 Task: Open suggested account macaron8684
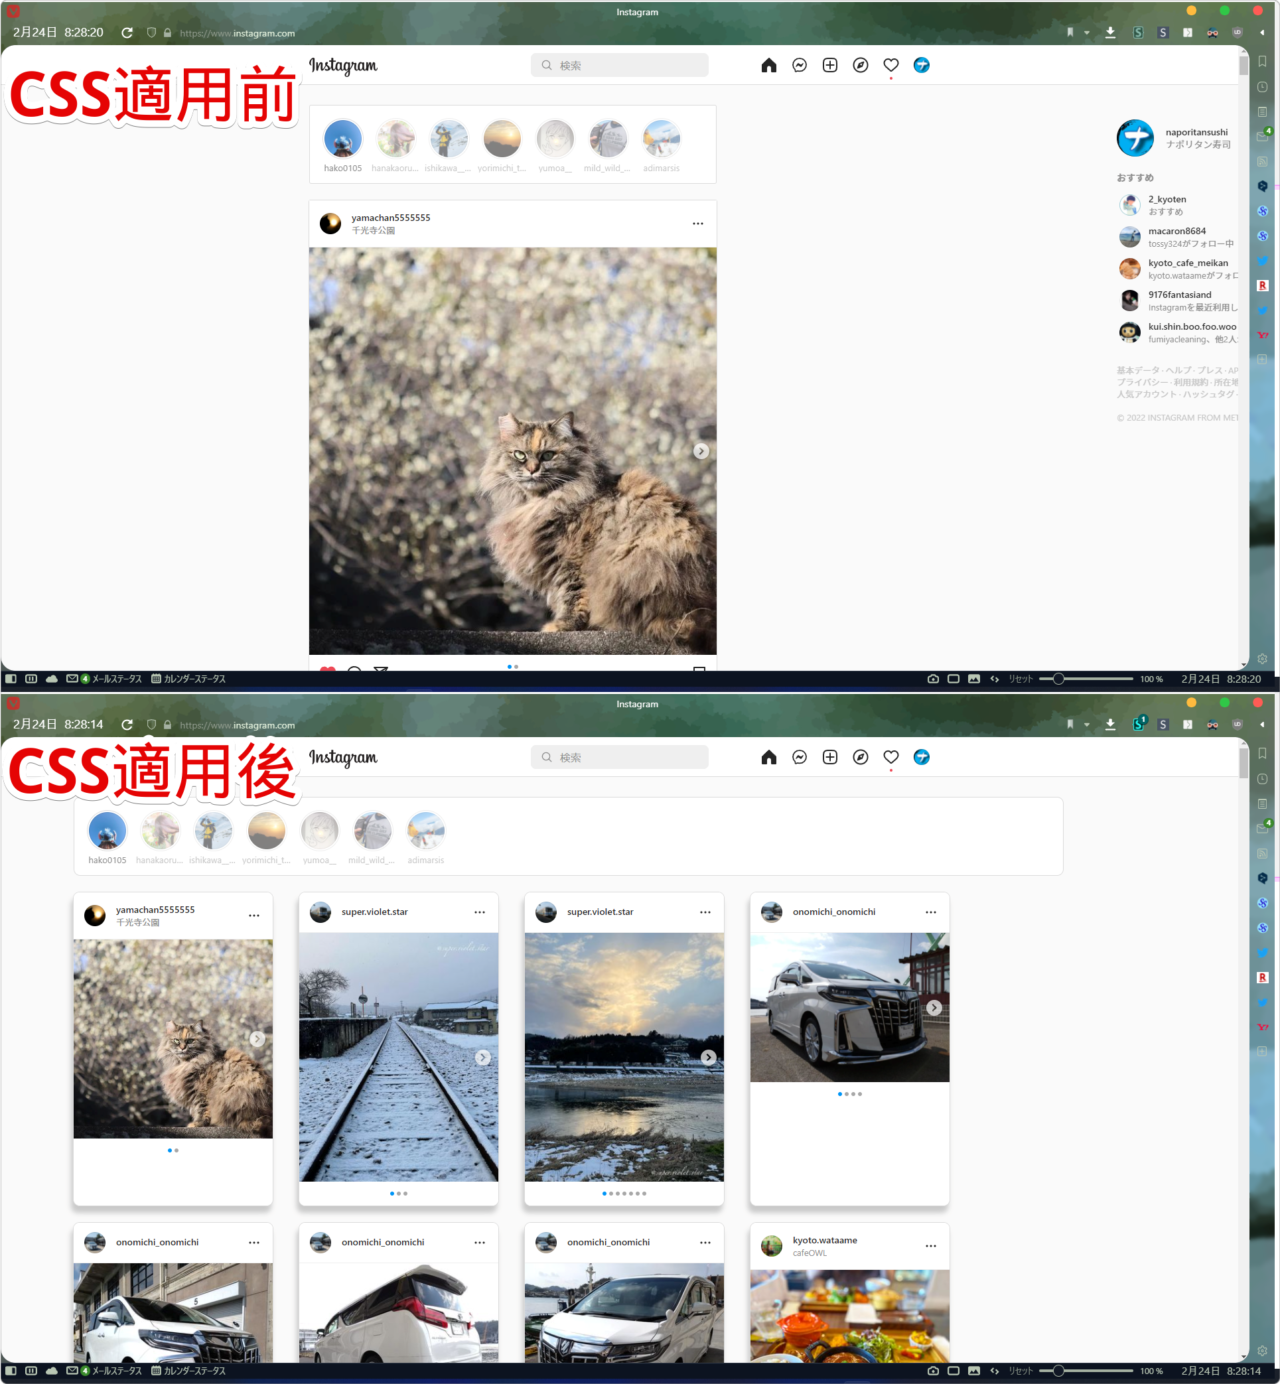click(x=1177, y=231)
